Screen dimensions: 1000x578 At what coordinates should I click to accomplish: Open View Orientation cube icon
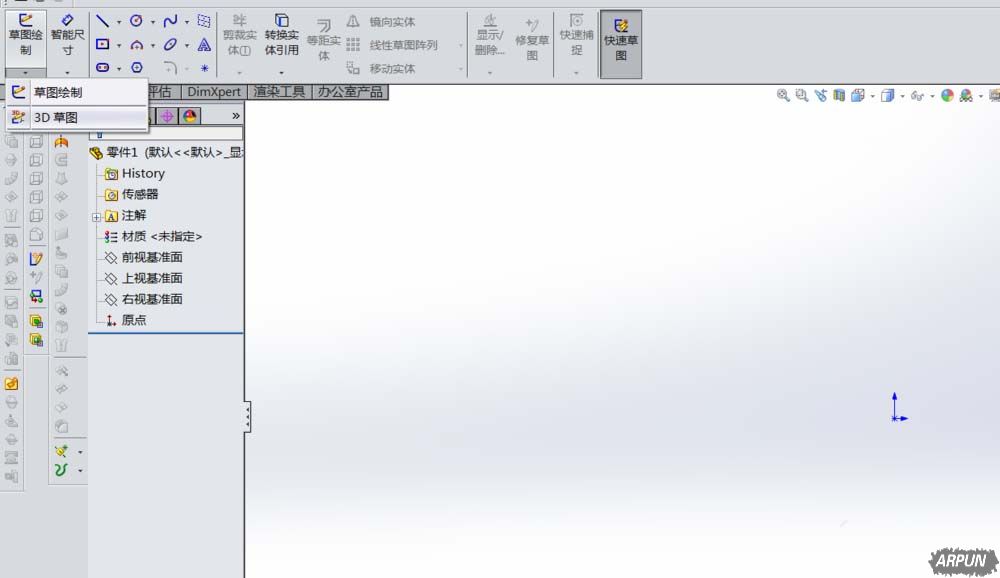pos(858,96)
